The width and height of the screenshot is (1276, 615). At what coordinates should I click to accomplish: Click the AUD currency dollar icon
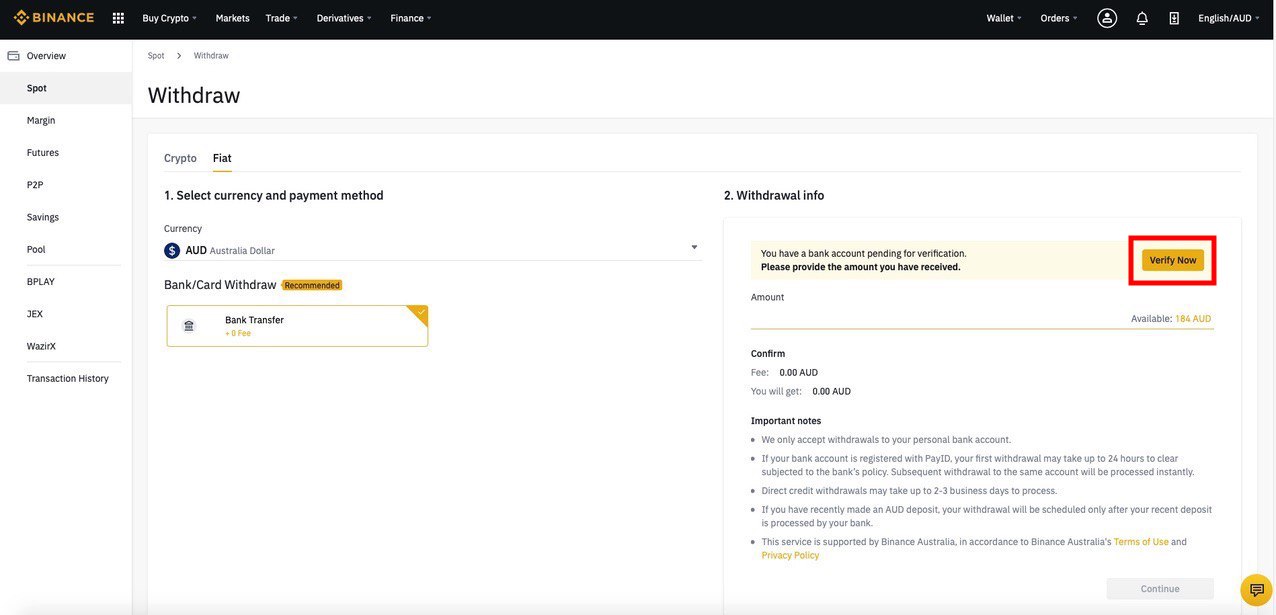click(172, 251)
